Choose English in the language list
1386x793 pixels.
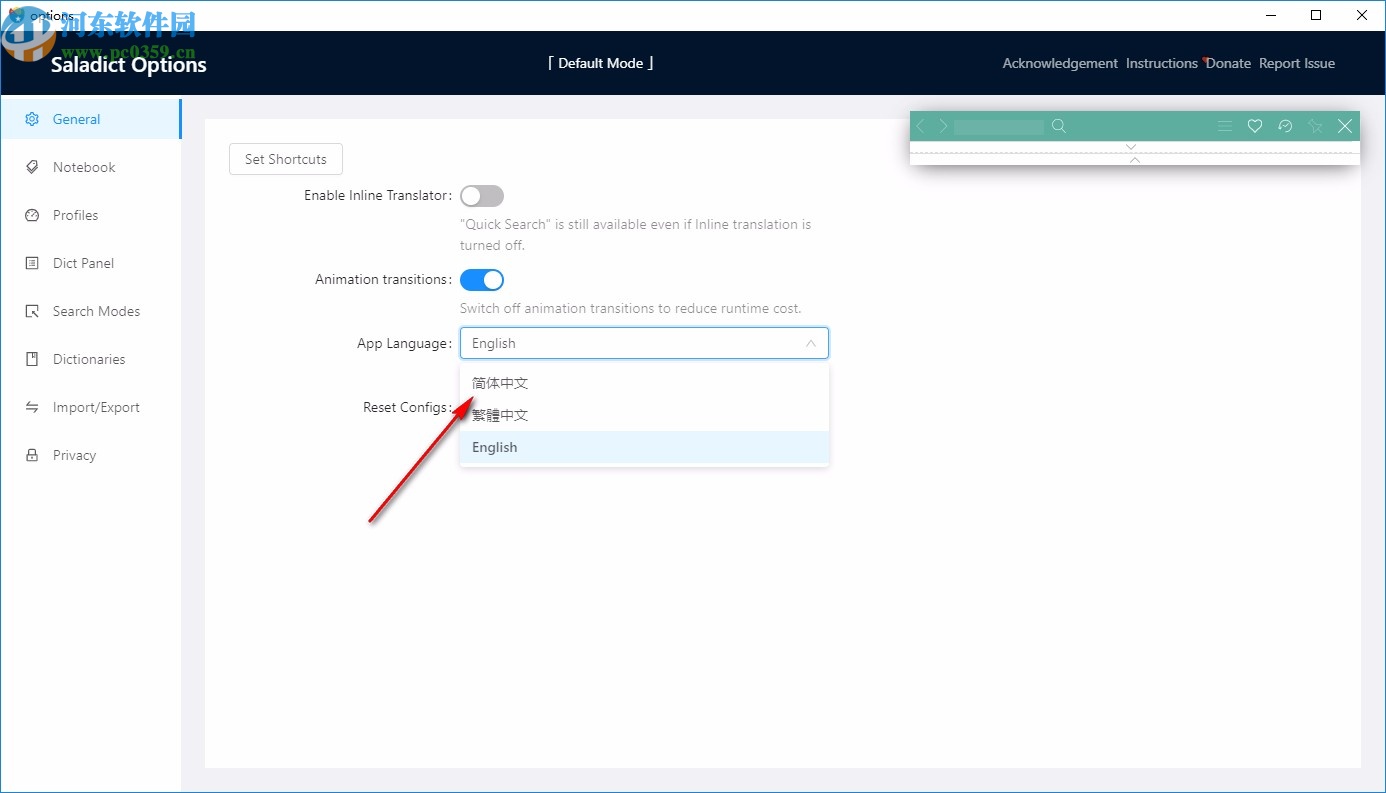click(x=644, y=447)
